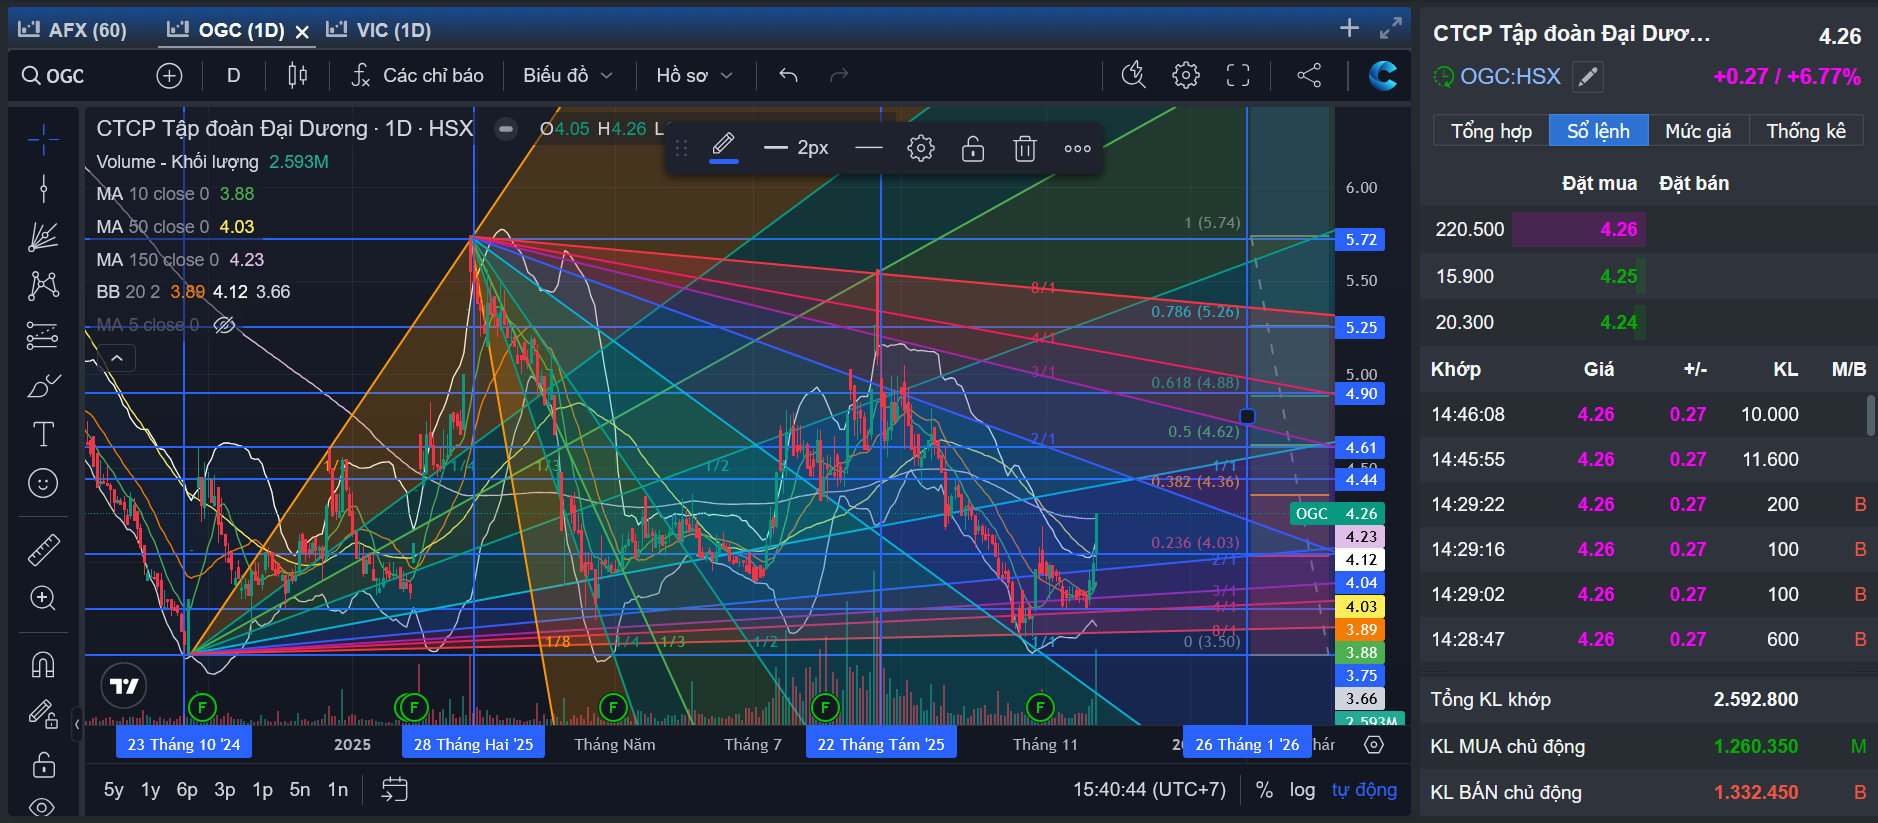Screen dimensions: 1878x823
Task: Switch to the AFX (60) chart tab
Action: (73, 30)
